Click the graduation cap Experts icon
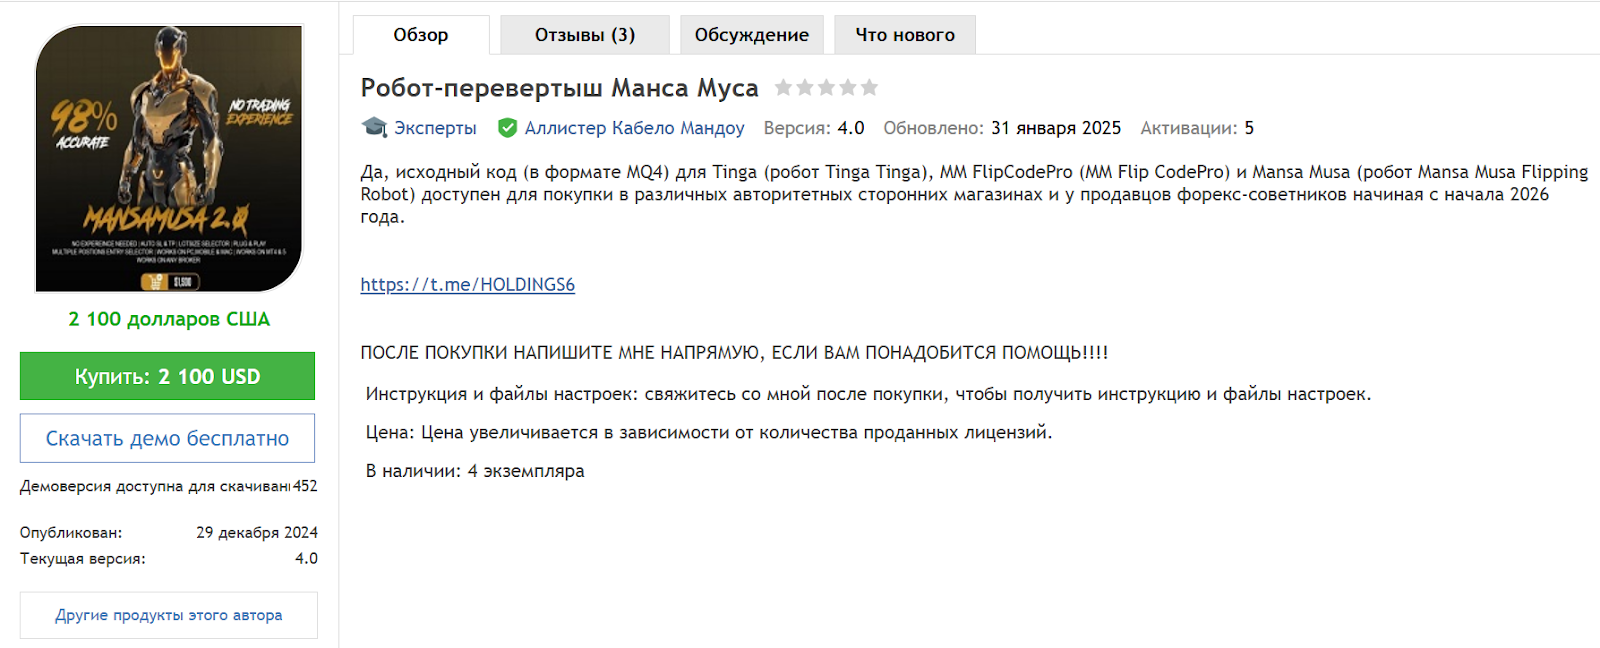Screen dimensions: 1600x648 (374, 128)
